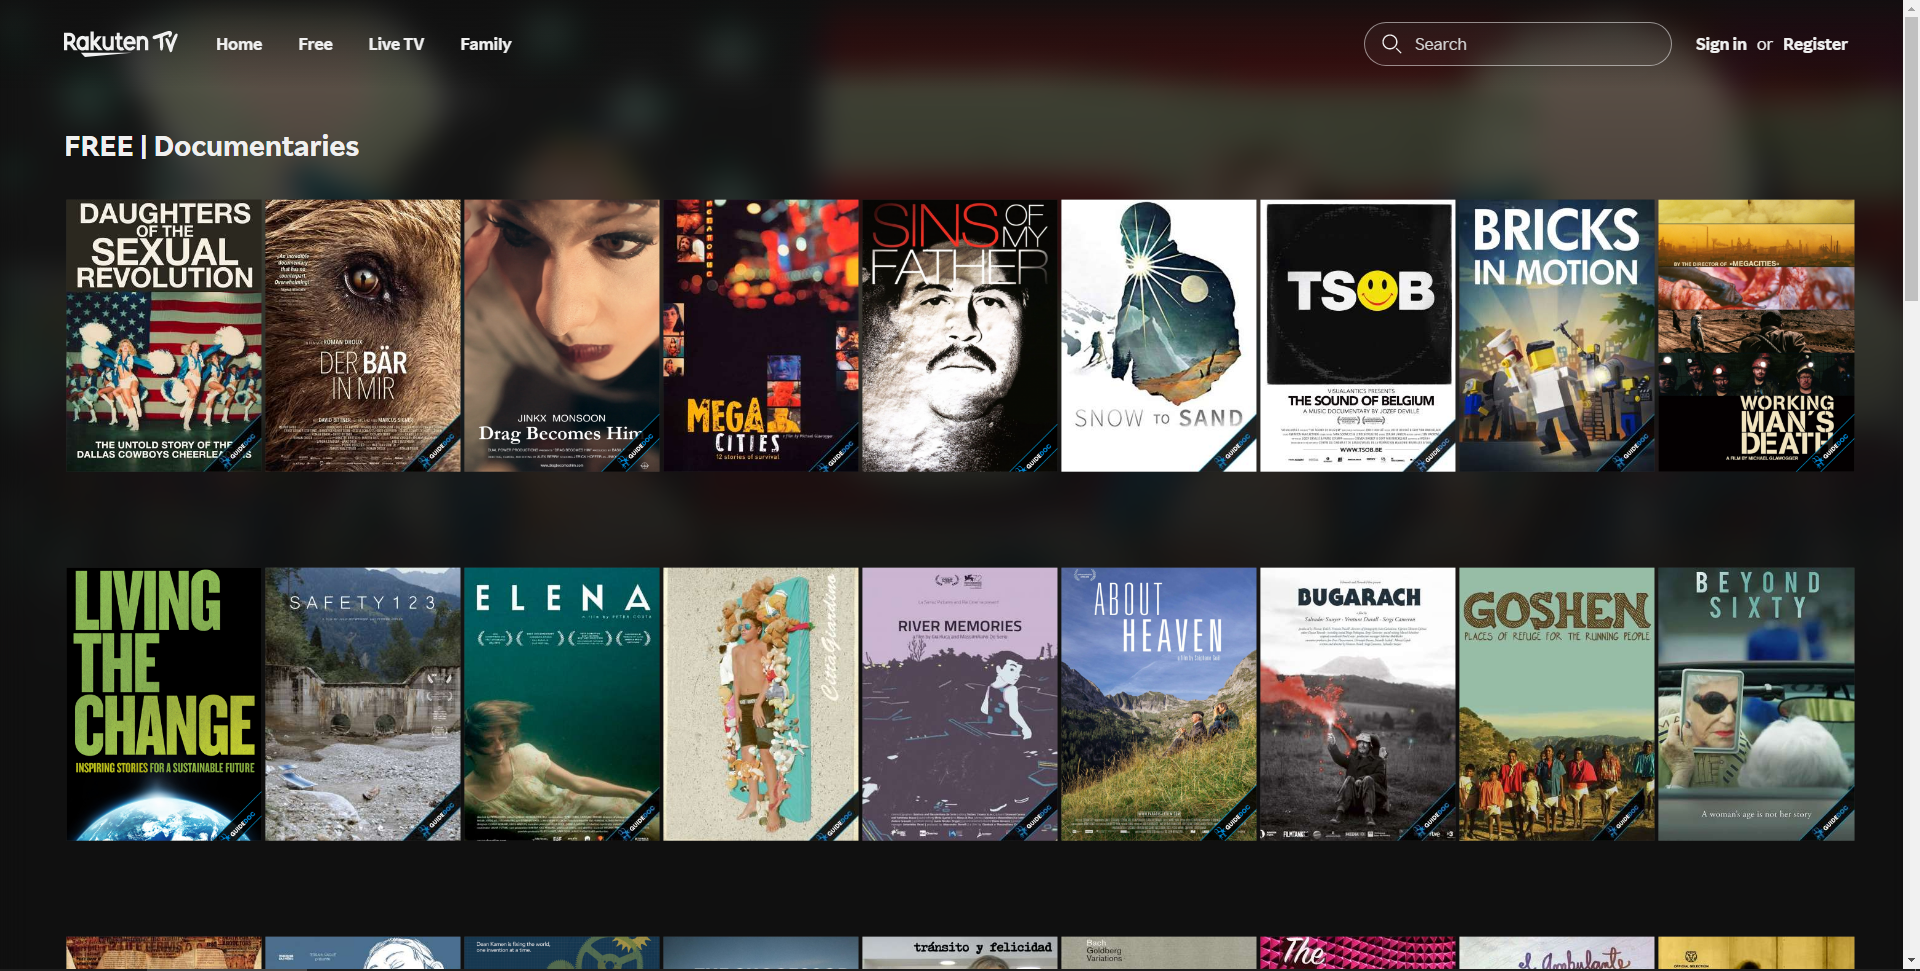Select the Snow to Sand poster

click(x=1159, y=335)
